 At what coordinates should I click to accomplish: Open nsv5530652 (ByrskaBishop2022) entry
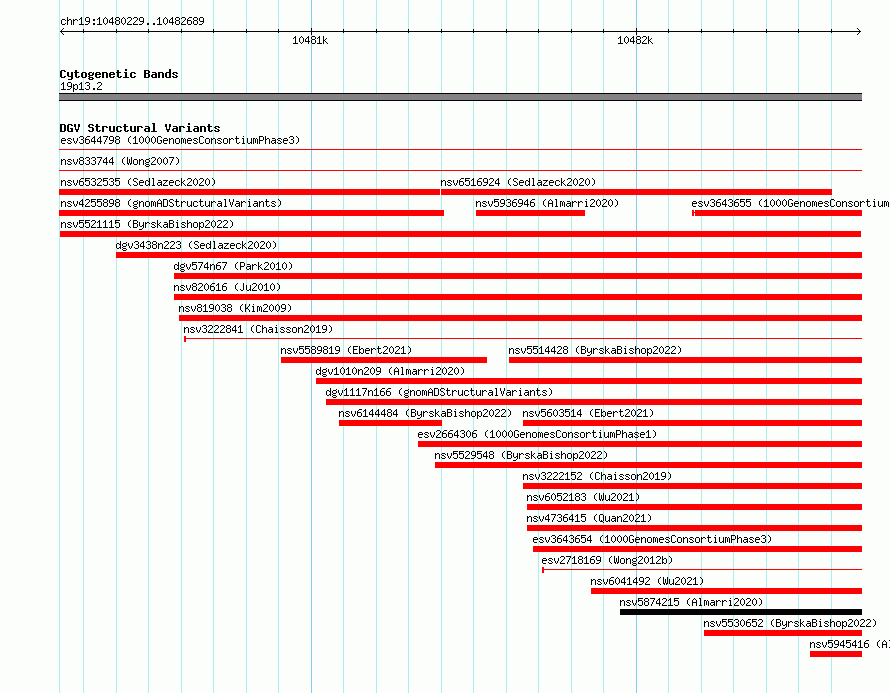tap(790, 623)
